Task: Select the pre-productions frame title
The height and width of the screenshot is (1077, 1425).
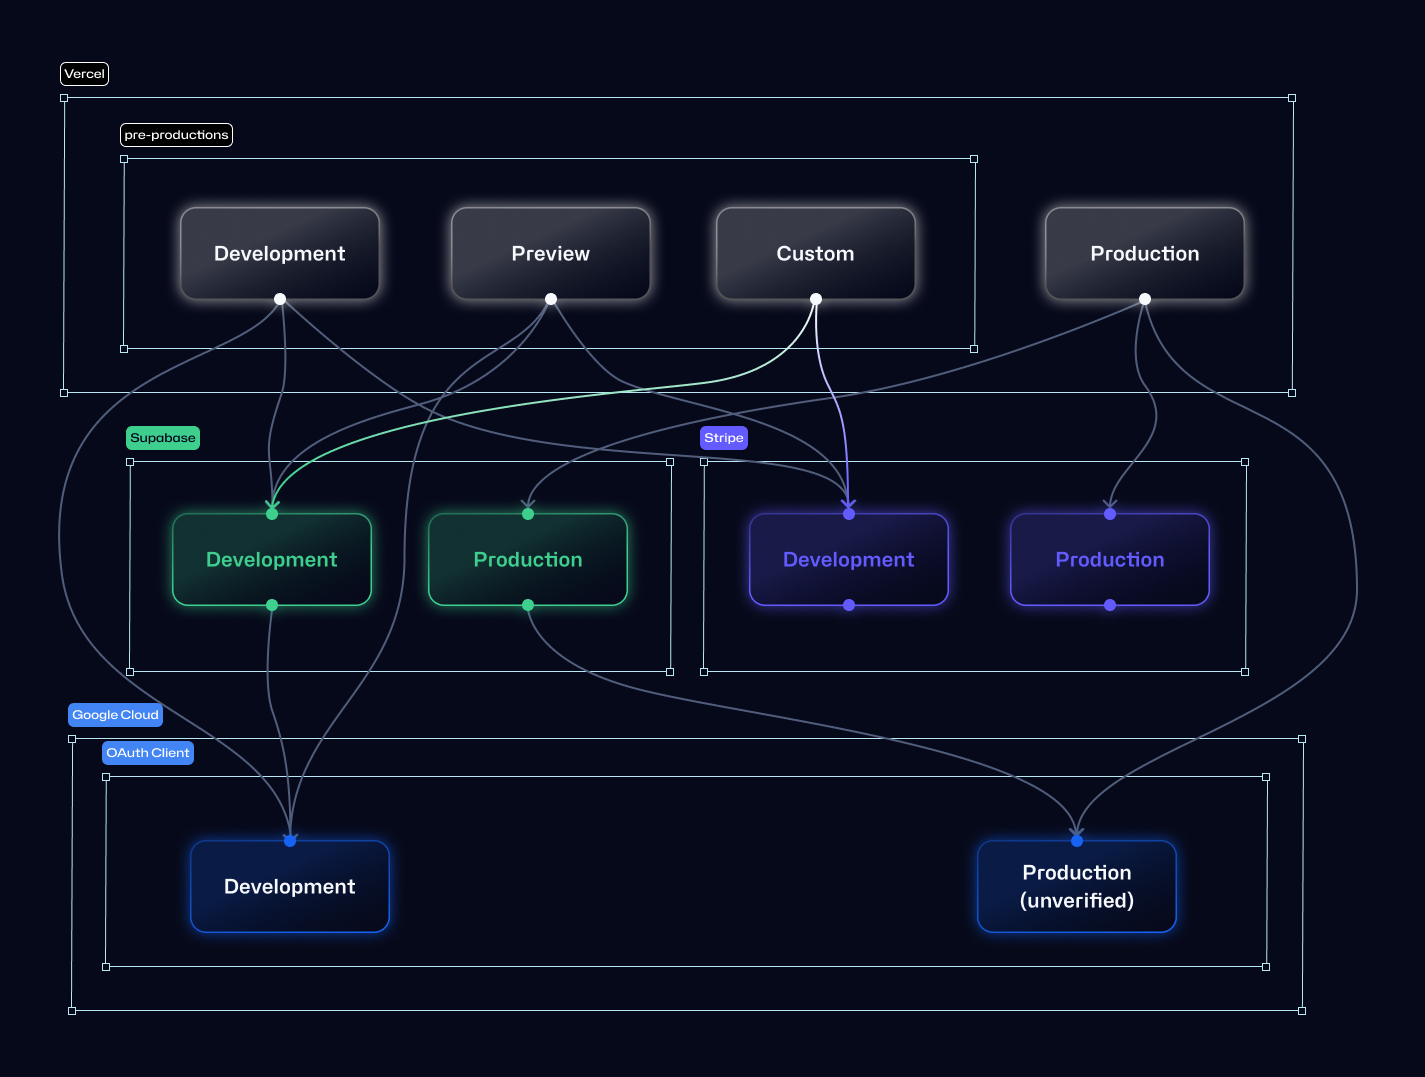Action: tap(176, 134)
